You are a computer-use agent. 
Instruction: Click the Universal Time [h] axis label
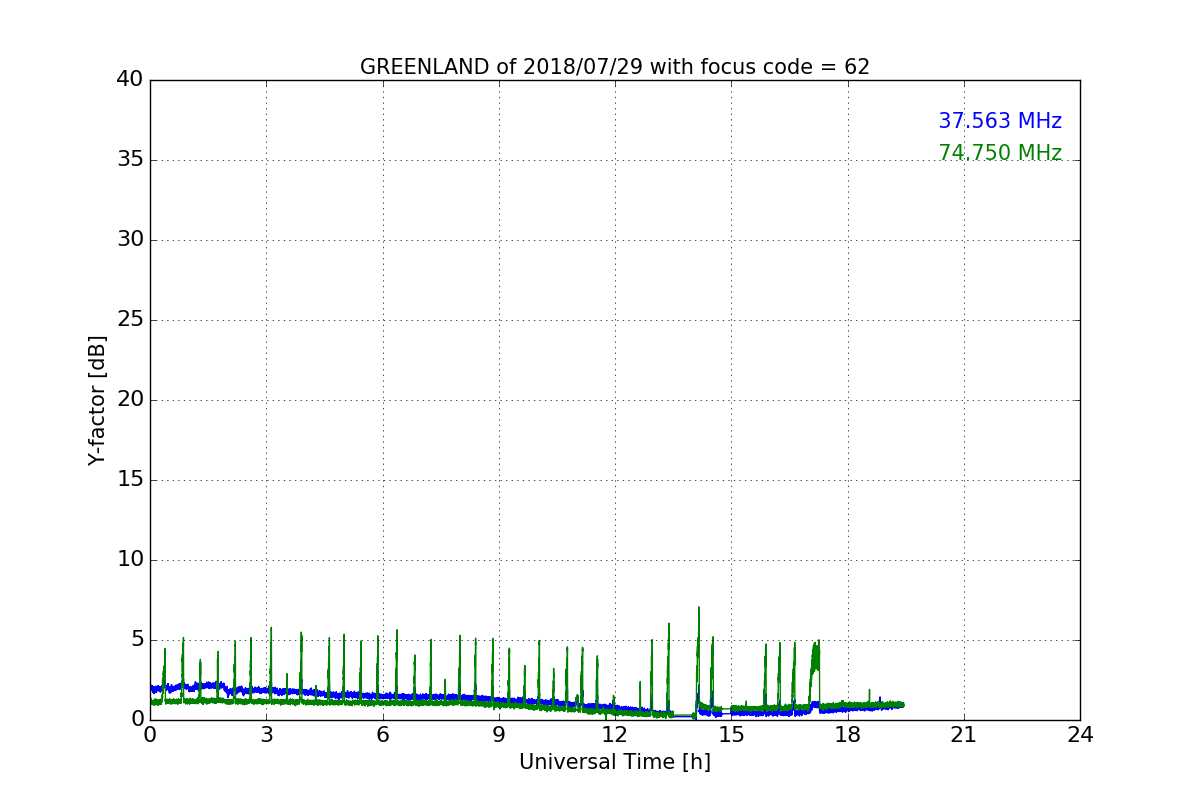(615, 762)
